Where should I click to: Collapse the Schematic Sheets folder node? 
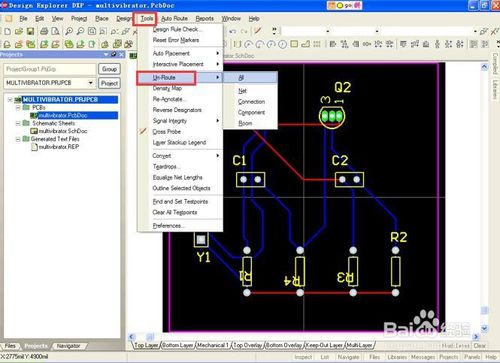point(18,123)
